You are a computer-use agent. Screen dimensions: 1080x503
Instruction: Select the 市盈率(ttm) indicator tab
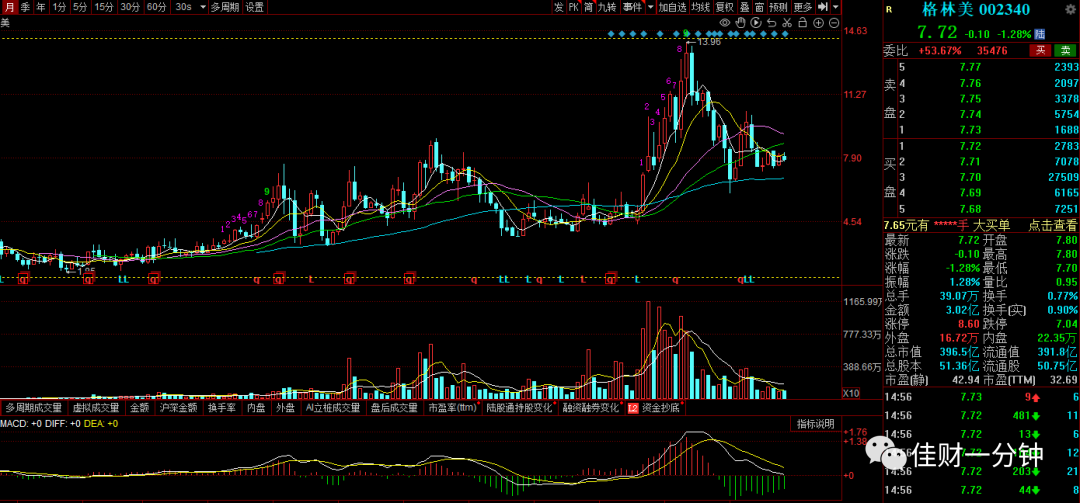(x=453, y=407)
